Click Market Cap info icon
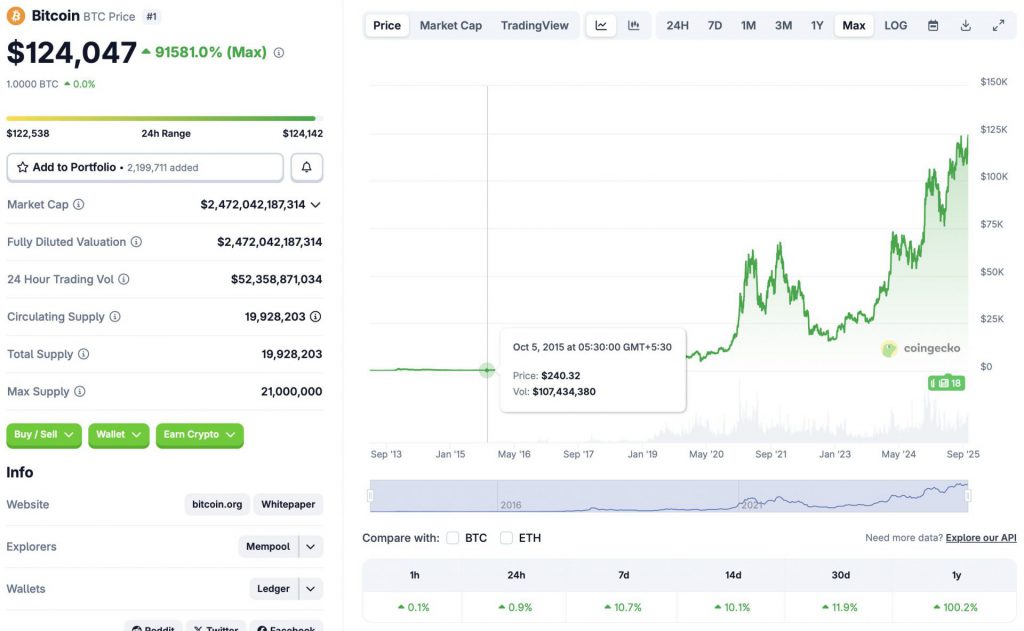This screenshot has height=631, width=1024. click(x=79, y=204)
